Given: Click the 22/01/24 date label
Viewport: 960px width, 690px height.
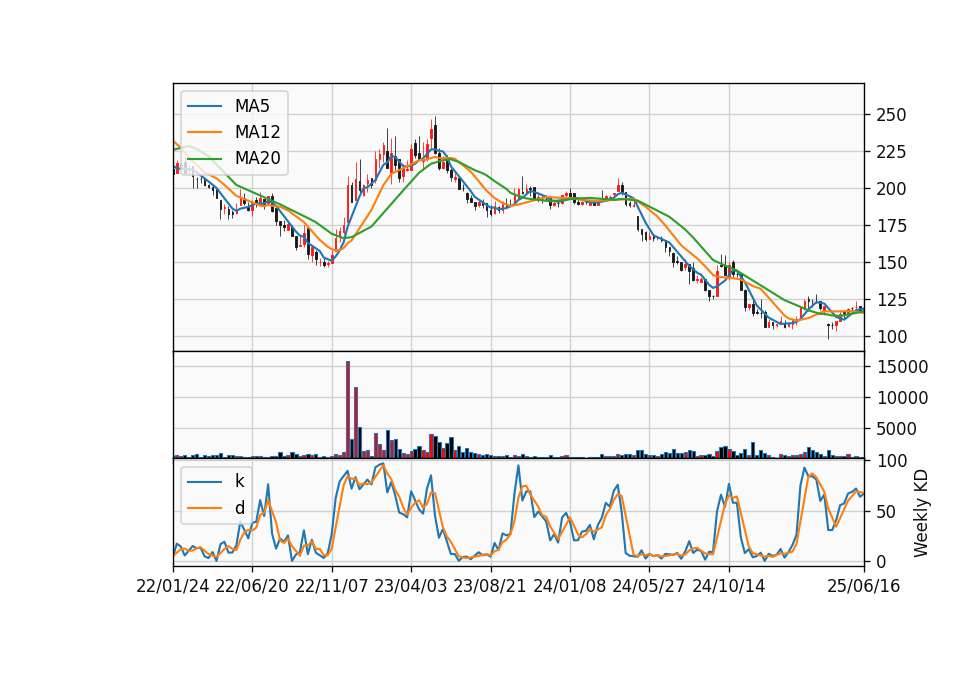Looking at the screenshot, I should pyautogui.click(x=173, y=586).
